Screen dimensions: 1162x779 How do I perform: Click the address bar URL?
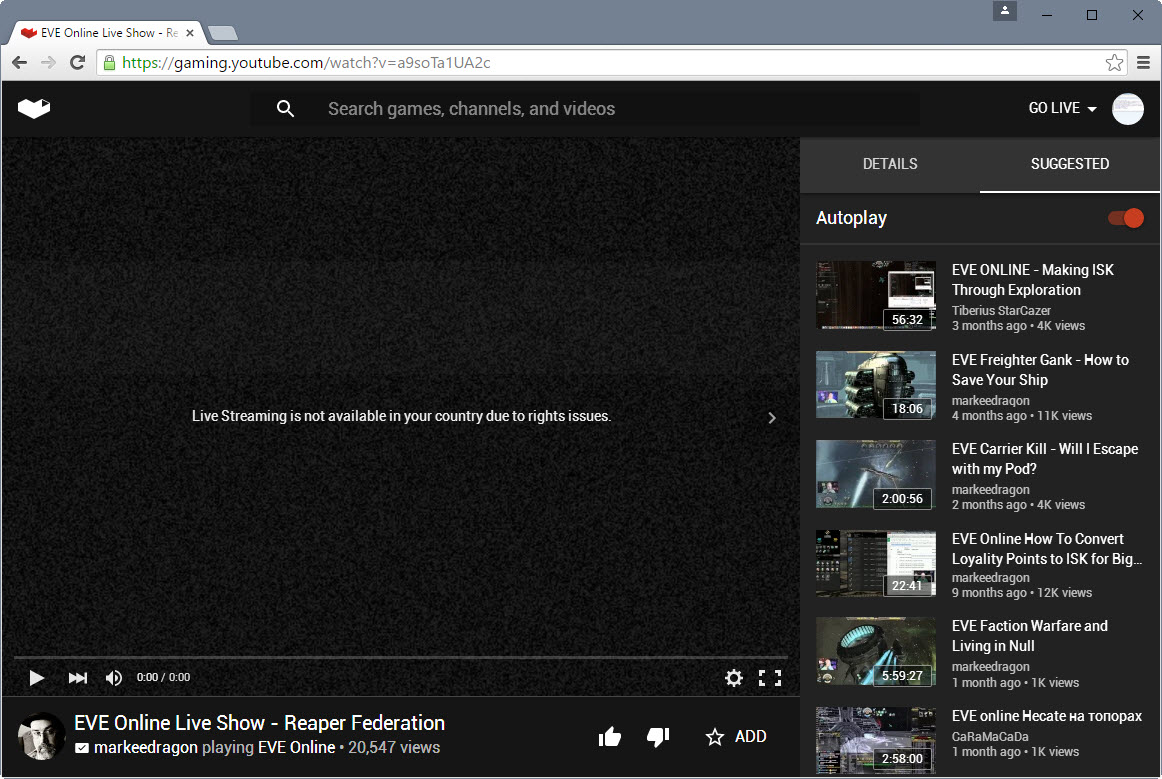click(x=306, y=63)
